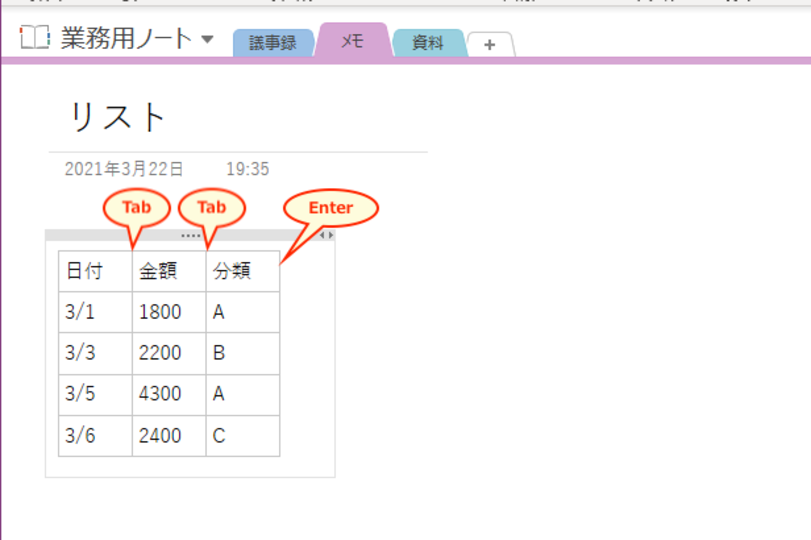811x540 pixels.
Task: Click the cell containing 3/5
Action: [96, 394]
